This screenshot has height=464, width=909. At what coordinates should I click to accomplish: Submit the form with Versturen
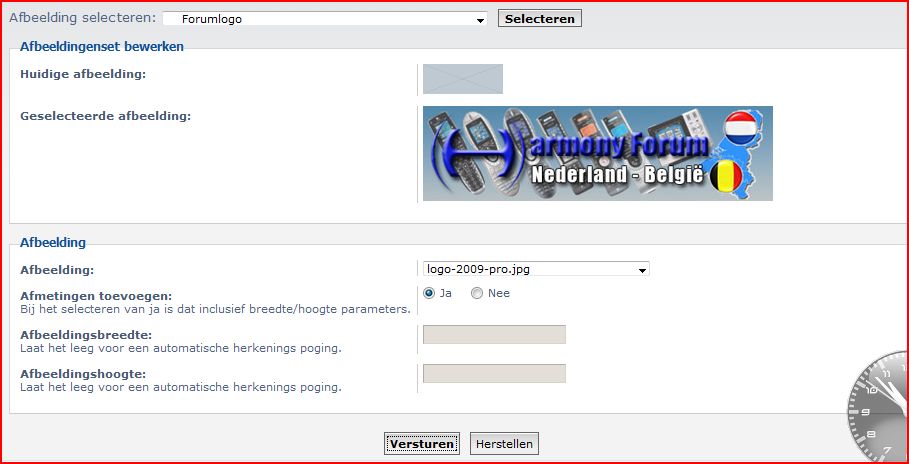(x=421, y=444)
